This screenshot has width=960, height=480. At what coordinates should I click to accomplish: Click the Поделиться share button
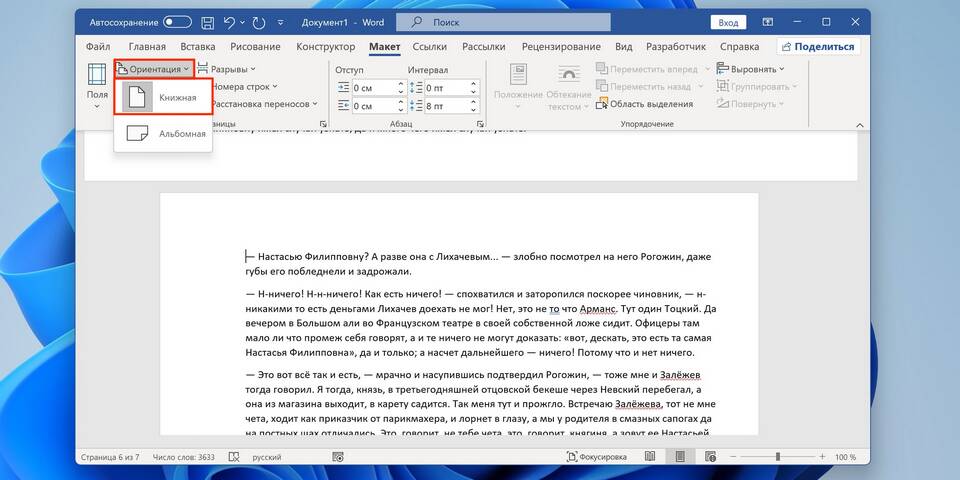[818, 46]
